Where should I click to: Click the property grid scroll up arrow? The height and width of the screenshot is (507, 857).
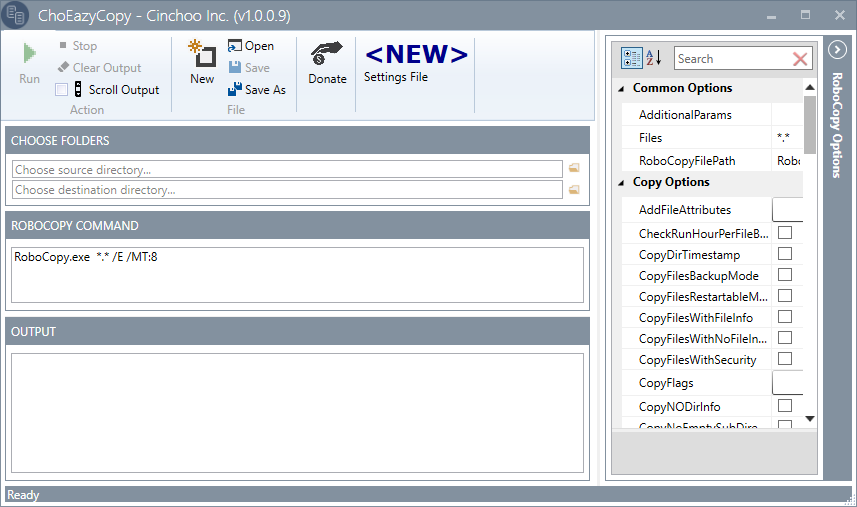[810, 87]
